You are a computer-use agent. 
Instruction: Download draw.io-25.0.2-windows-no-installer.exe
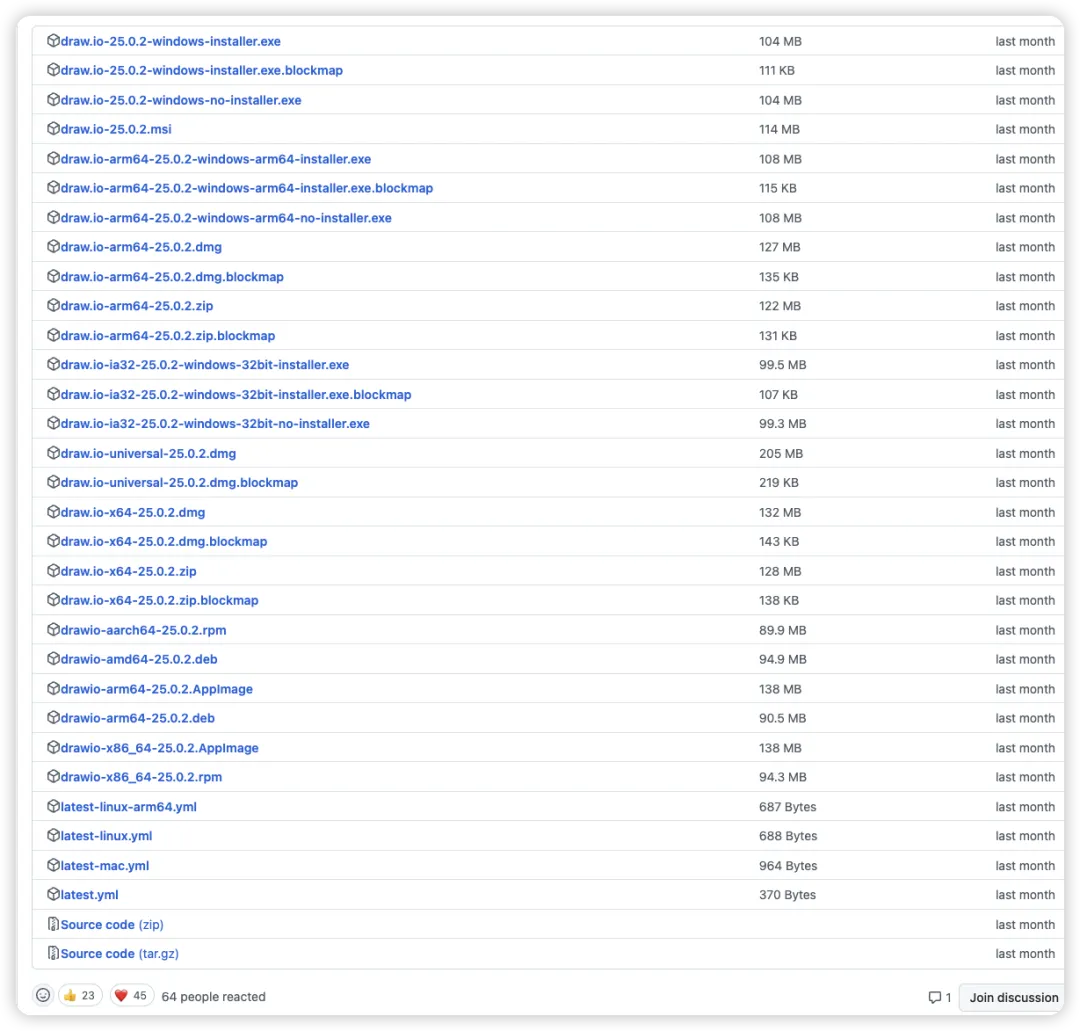181,100
